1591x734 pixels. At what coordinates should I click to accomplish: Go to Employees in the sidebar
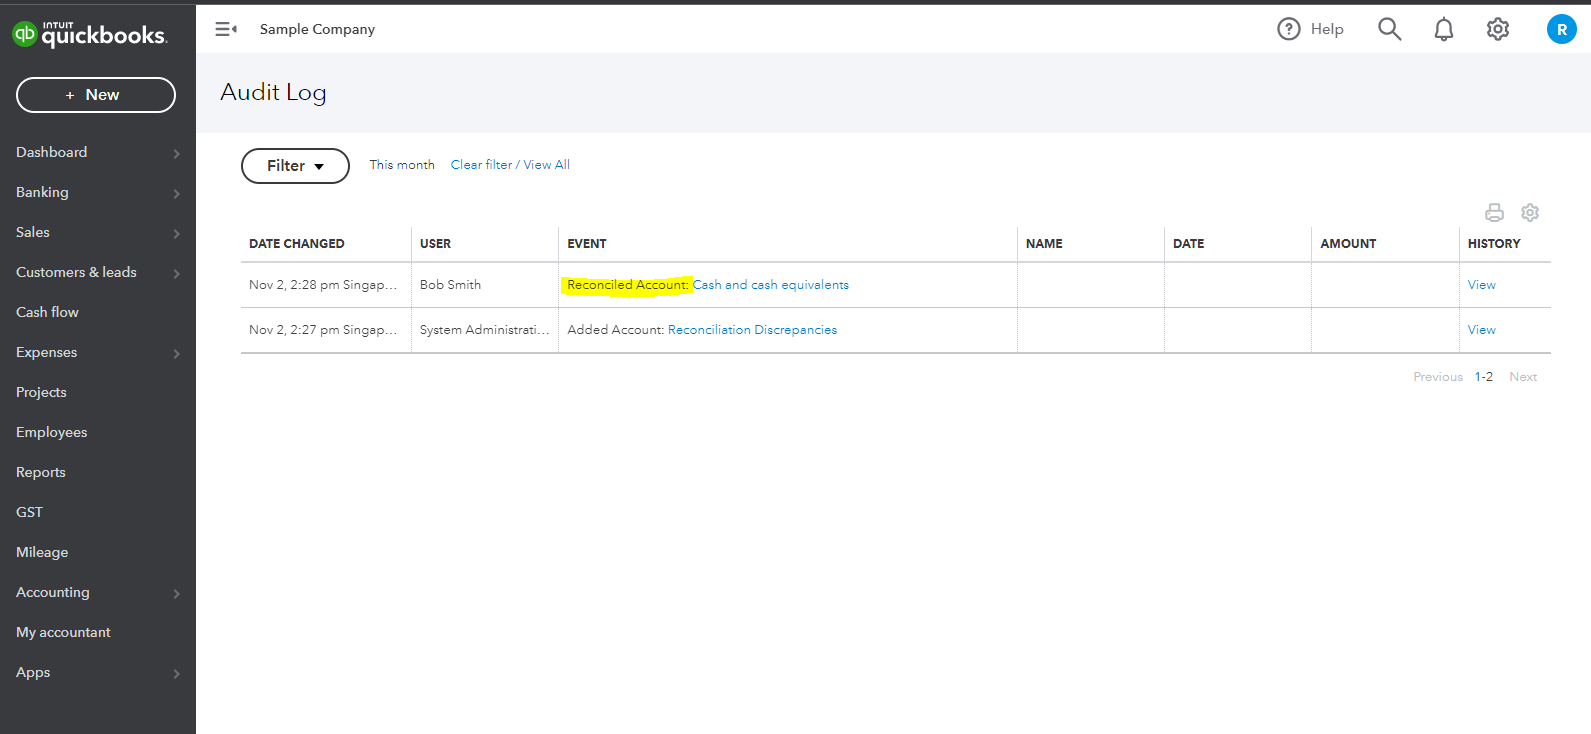[52, 432]
